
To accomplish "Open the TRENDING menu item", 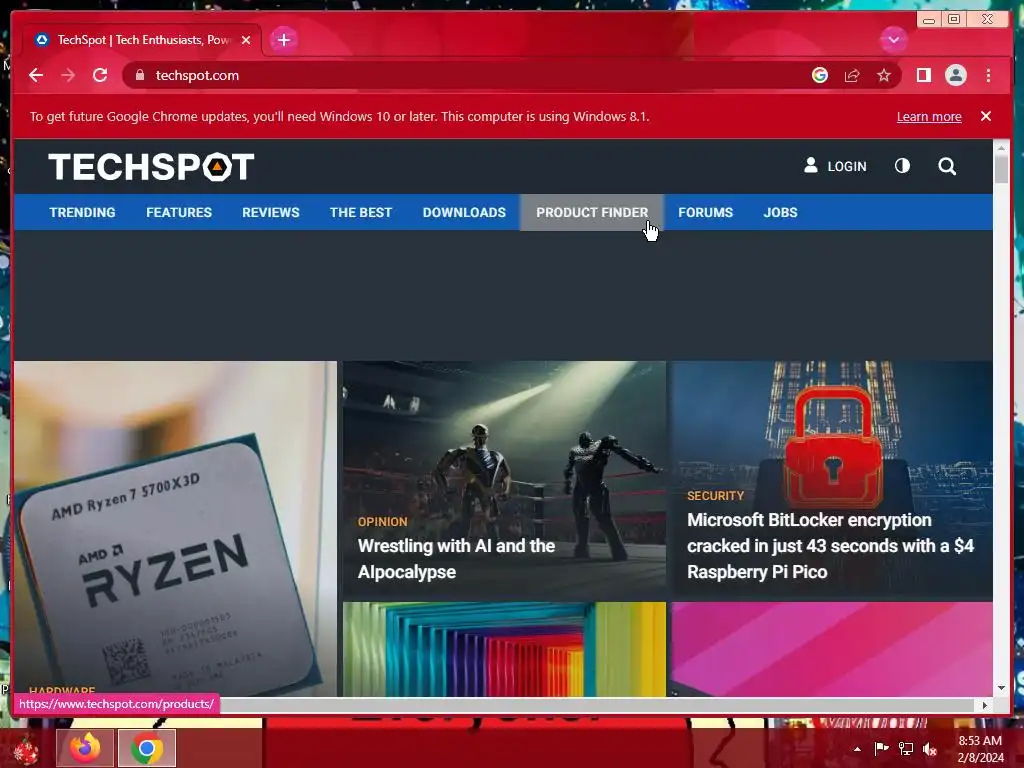I will [82, 212].
